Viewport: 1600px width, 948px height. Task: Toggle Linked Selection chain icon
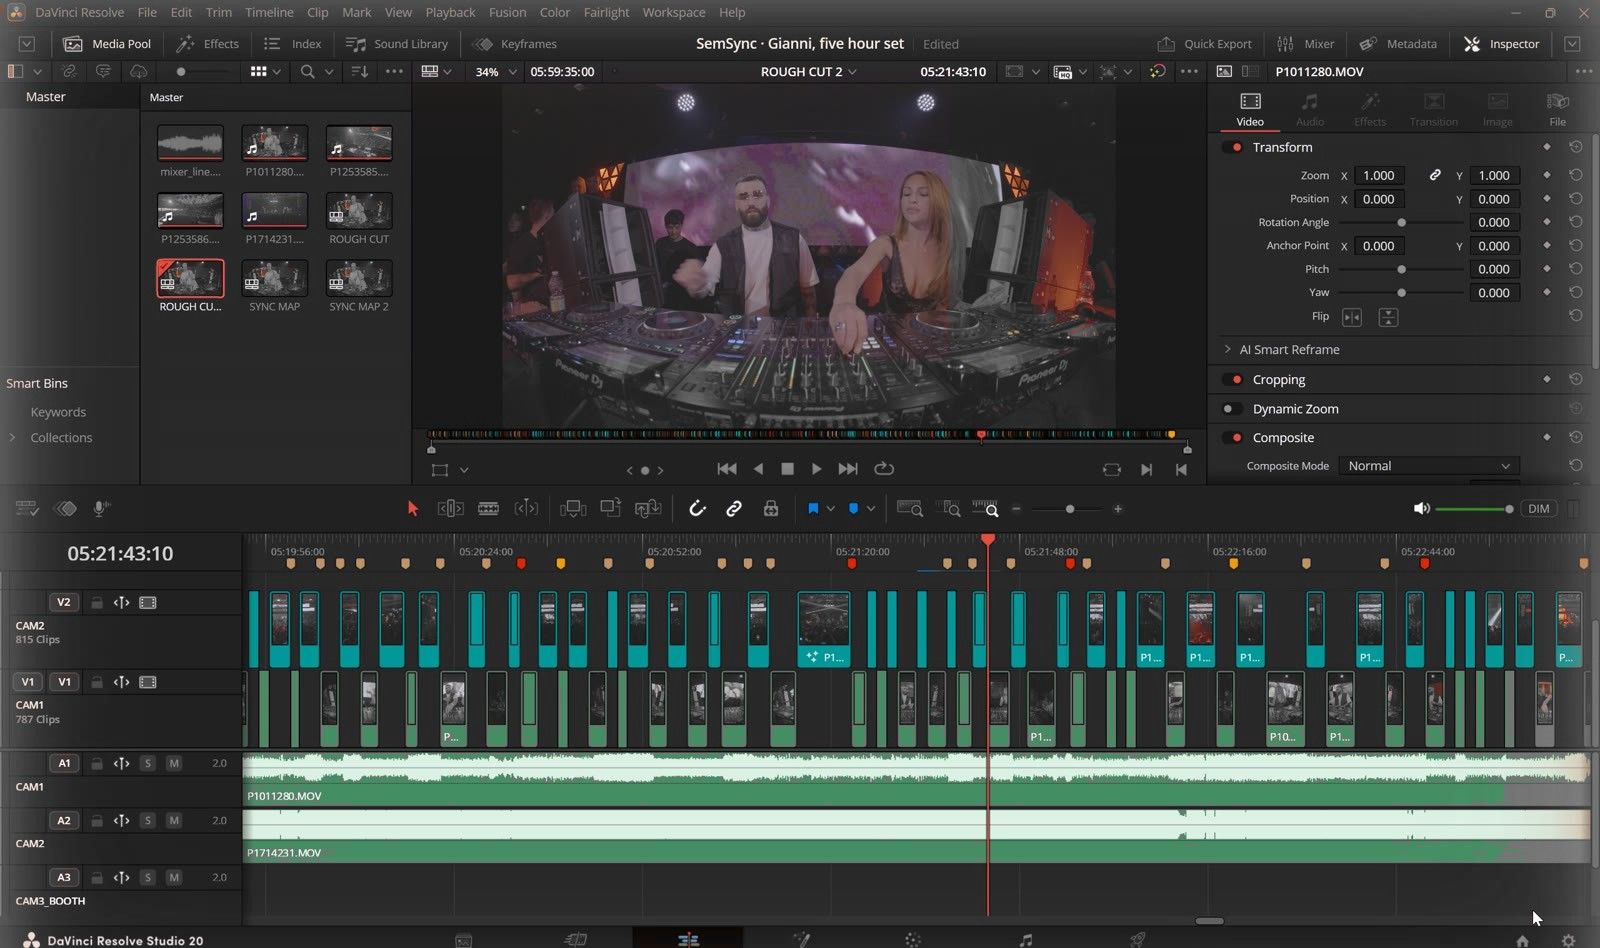pyautogui.click(x=734, y=509)
